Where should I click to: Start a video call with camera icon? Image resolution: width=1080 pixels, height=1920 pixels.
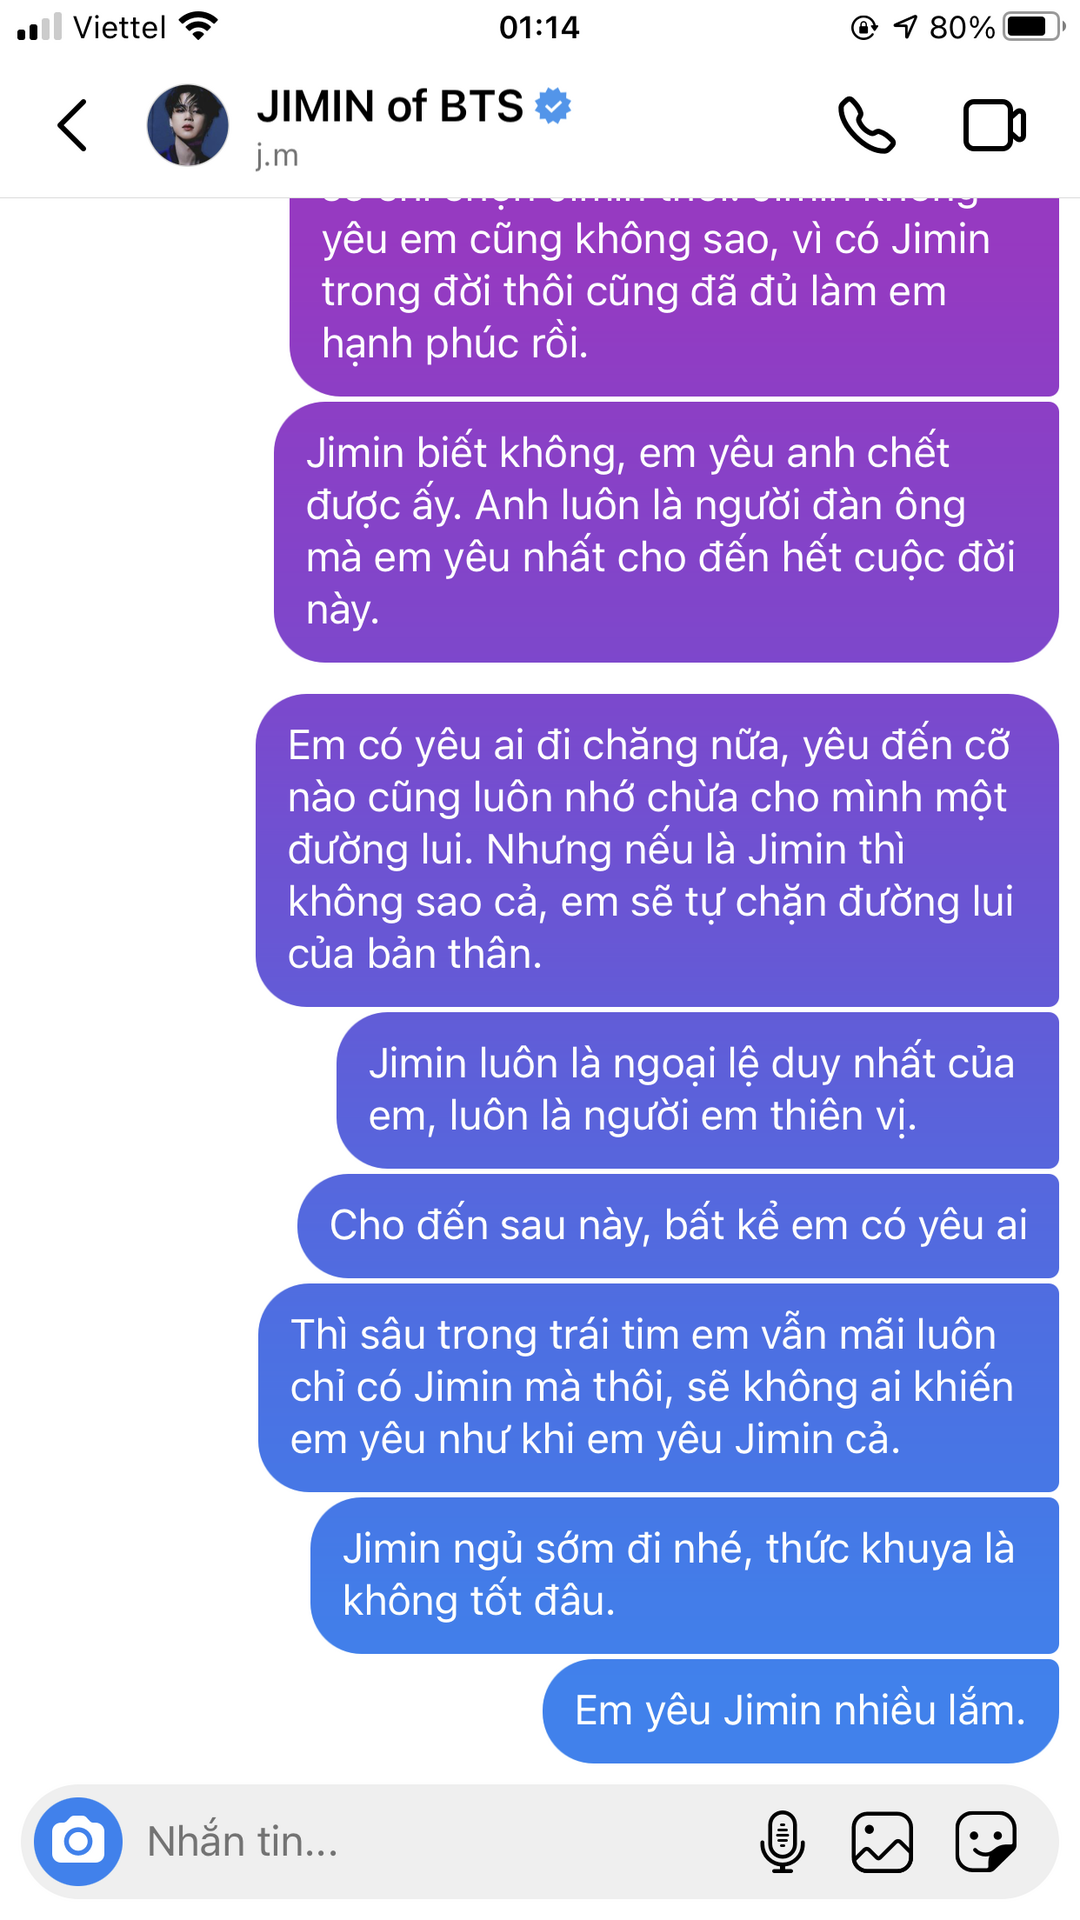coord(994,126)
